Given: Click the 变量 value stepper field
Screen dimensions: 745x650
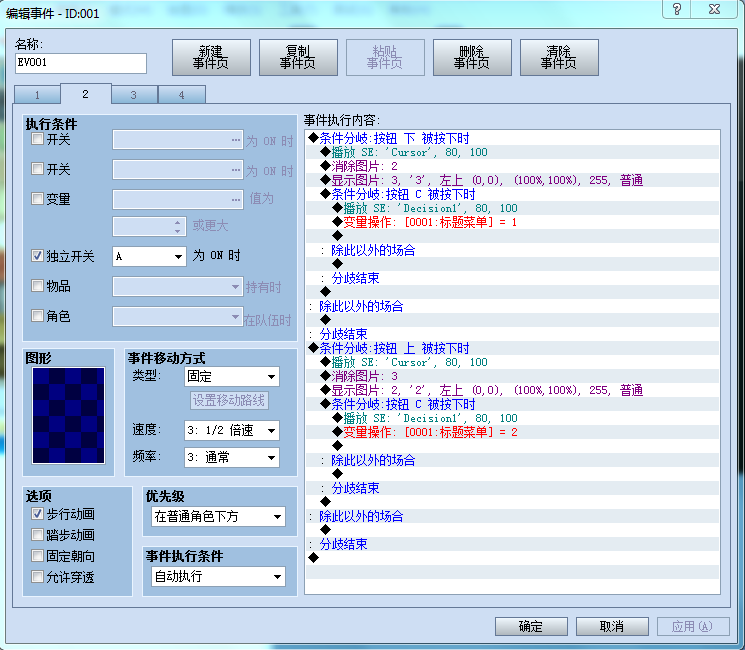Looking at the screenshot, I should pos(149,226).
